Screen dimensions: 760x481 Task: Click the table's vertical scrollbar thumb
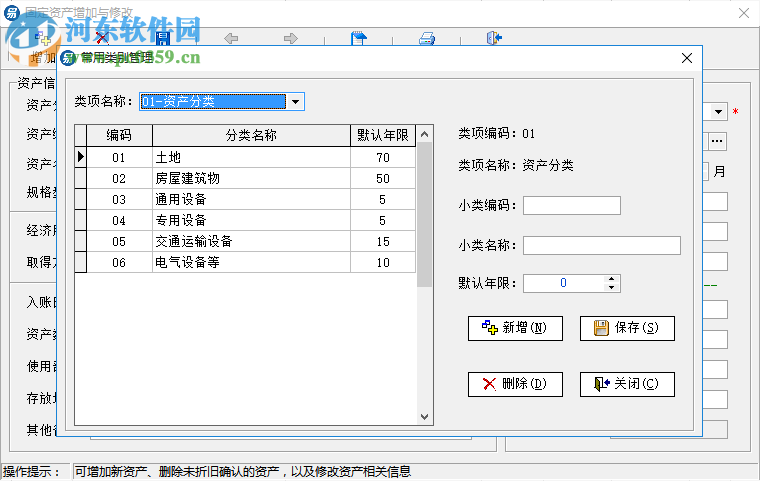[425, 214]
